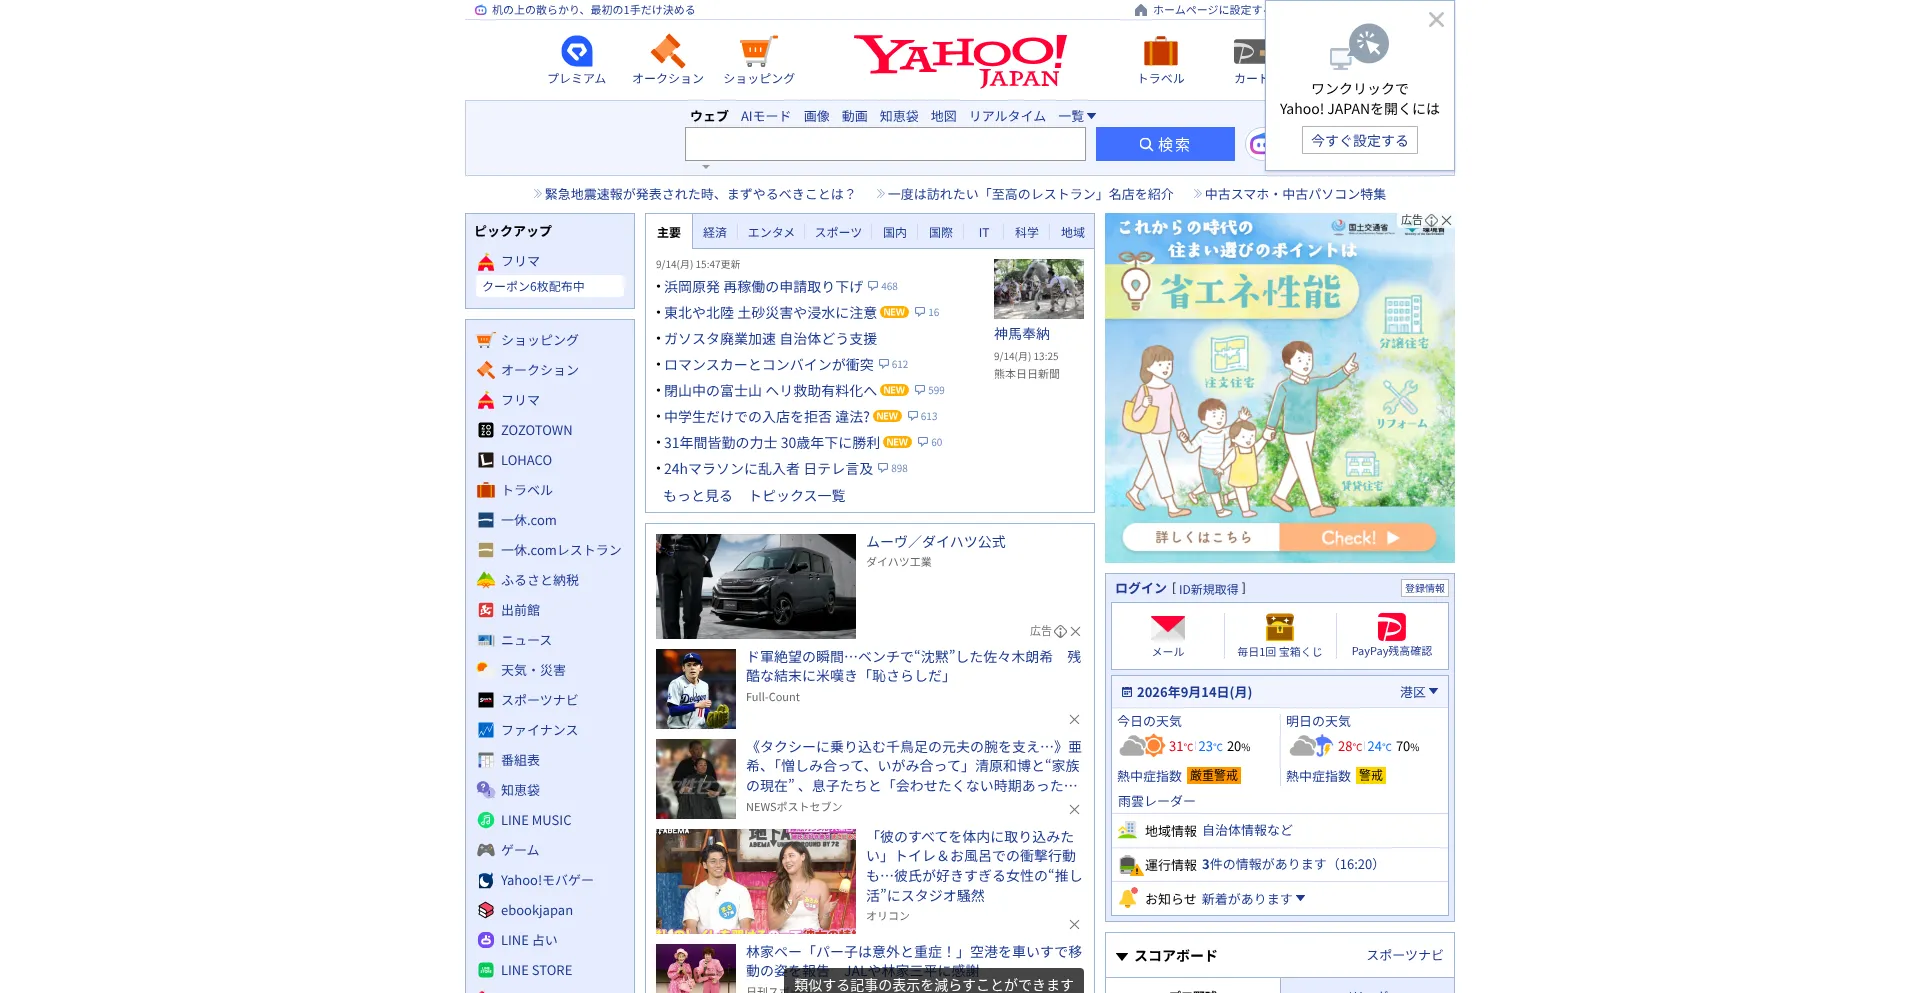
Task: Expand the 一覧 search category dropdown
Action: click(1077, 116)
